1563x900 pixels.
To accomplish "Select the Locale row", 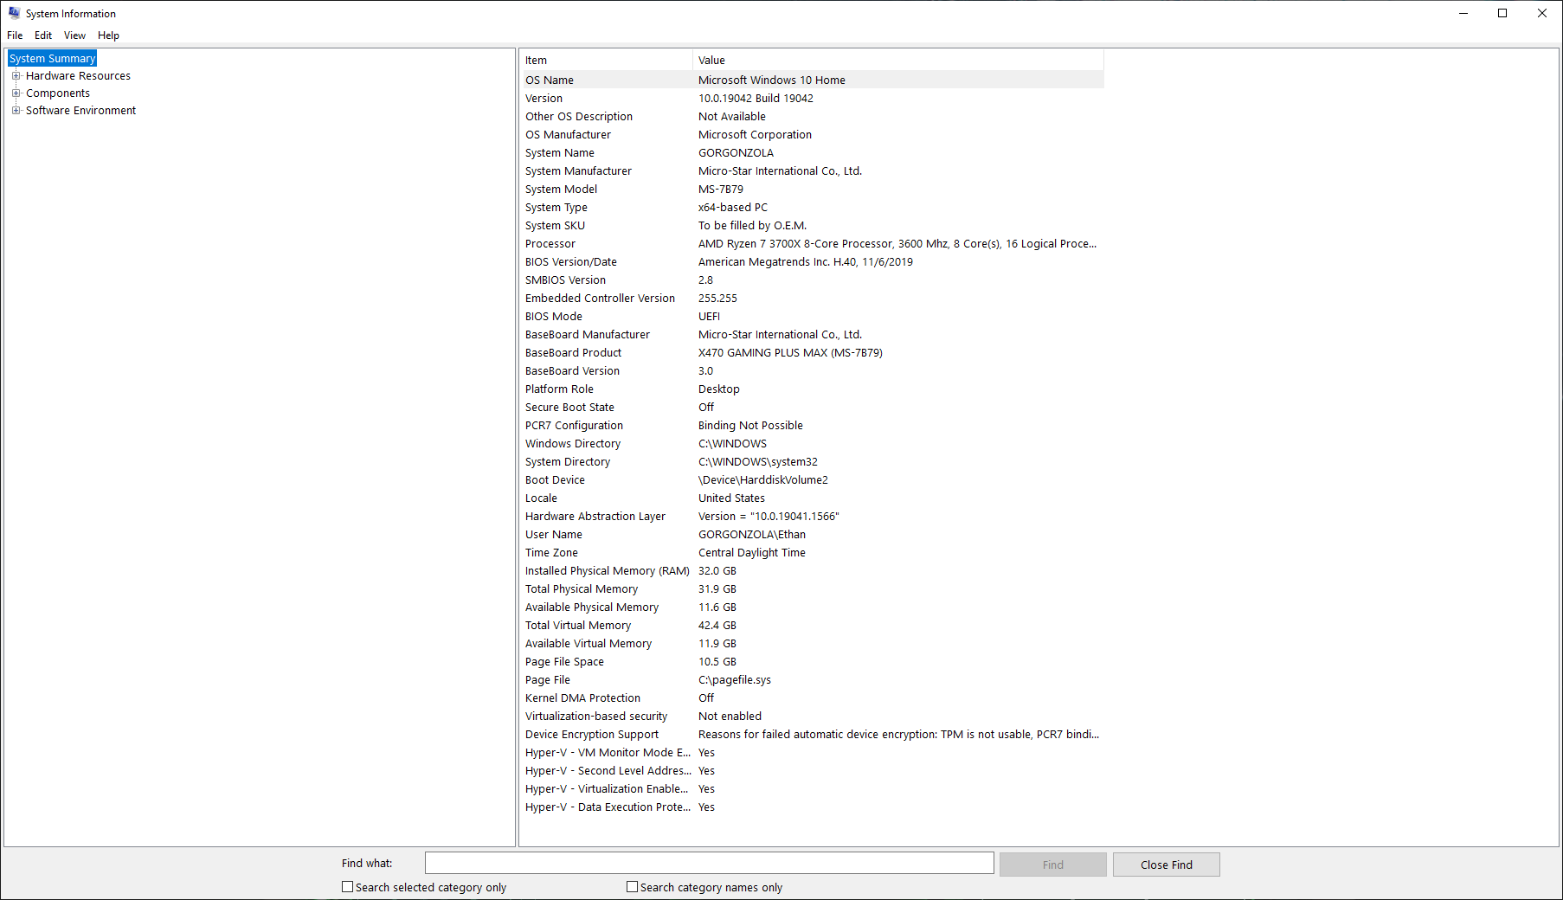I will click(x=812, y=498).
